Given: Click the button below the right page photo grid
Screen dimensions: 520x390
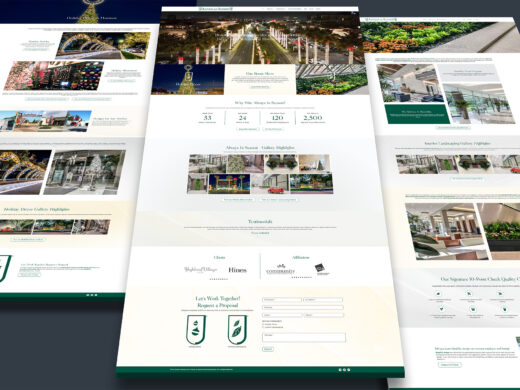Looking at the screenshot, I should pyautogui.click(x=453, y=127).
